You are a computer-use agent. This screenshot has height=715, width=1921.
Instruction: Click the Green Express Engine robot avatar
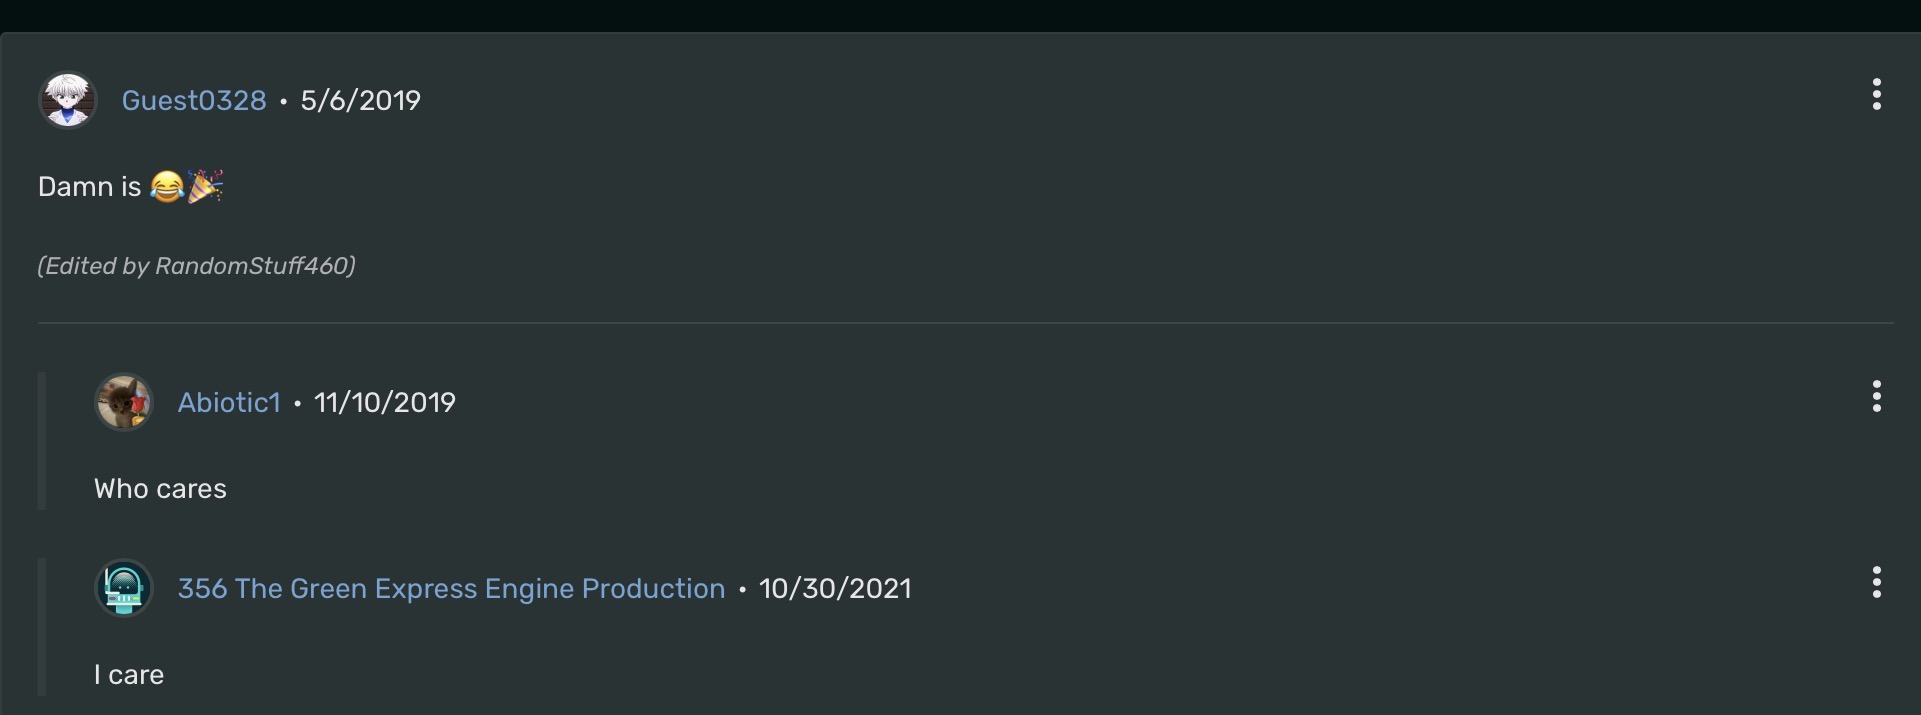tap(123, 588)
